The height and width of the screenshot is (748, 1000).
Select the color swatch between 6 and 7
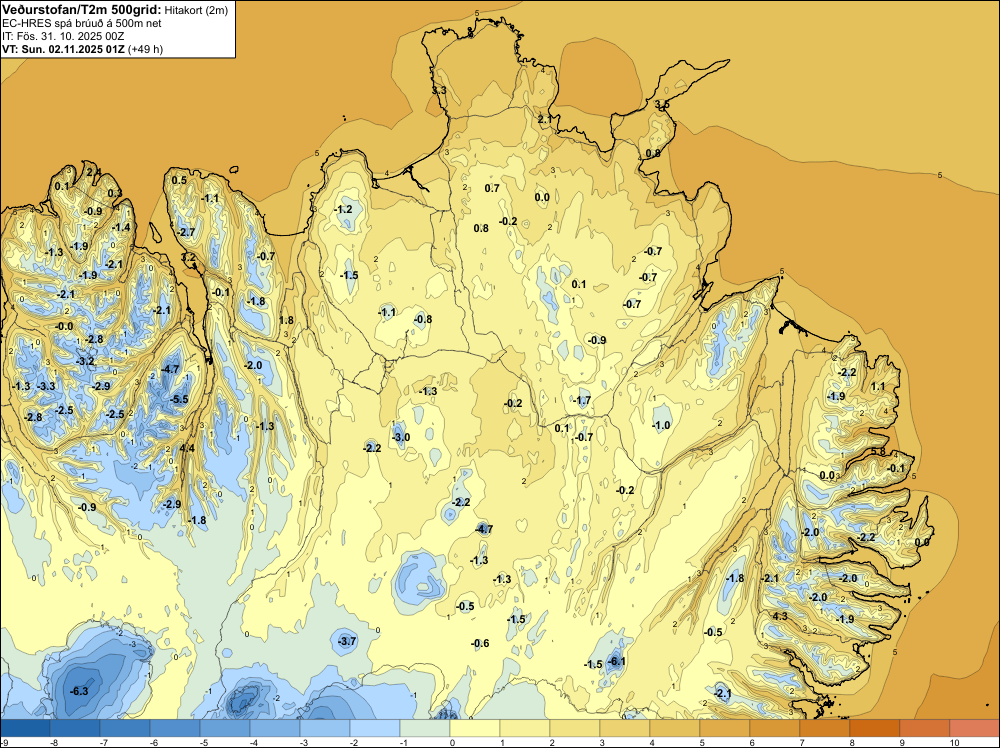point(775,728)
